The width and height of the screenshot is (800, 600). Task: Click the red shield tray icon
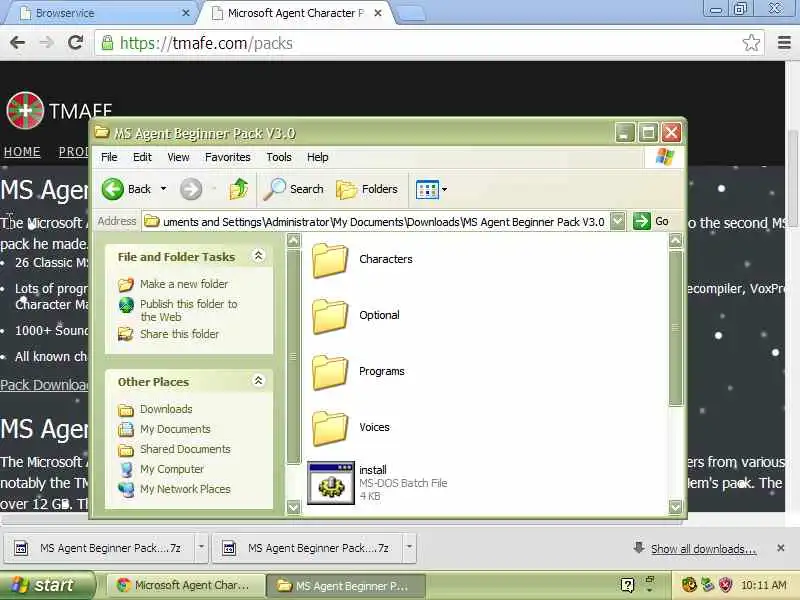[726, 585]
